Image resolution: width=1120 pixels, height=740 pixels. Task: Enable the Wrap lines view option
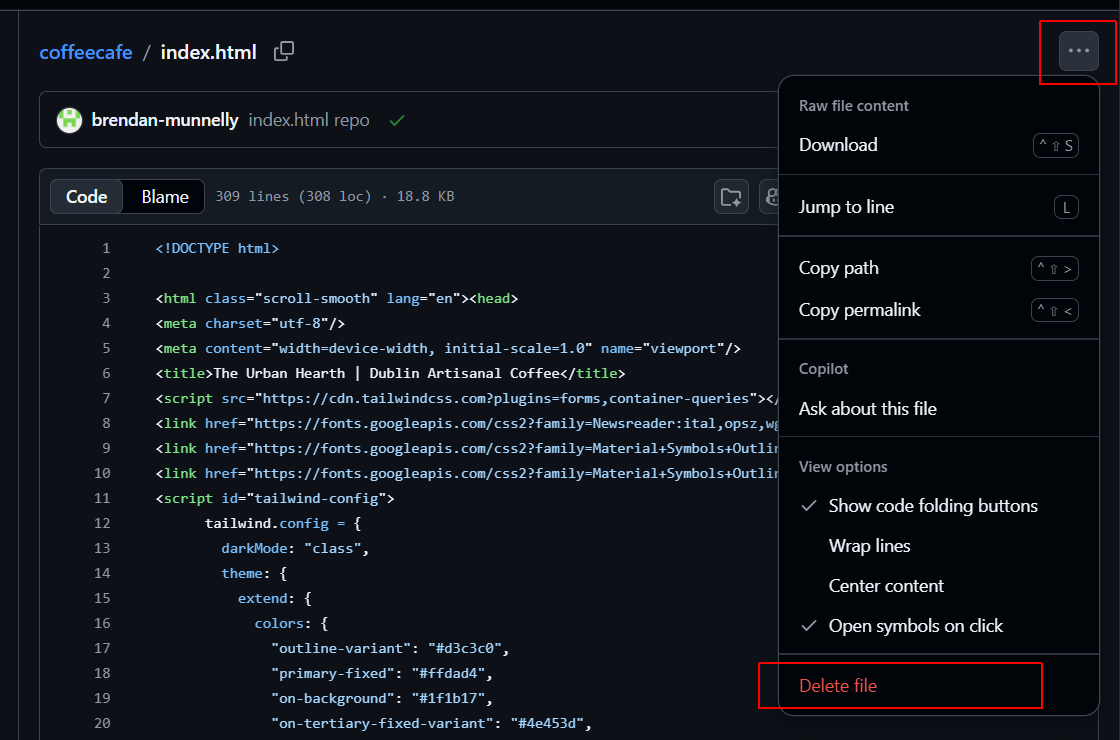coord(939,546)
